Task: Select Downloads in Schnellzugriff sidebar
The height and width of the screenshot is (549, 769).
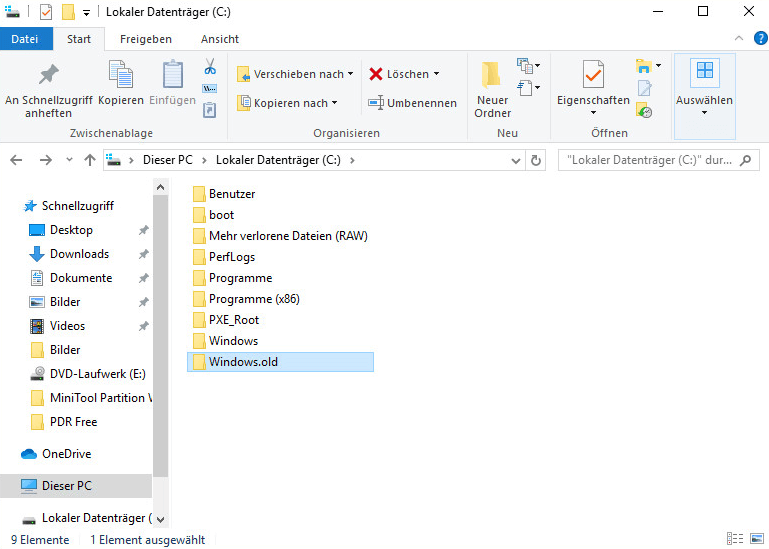Action: click(x=79, y=254)
